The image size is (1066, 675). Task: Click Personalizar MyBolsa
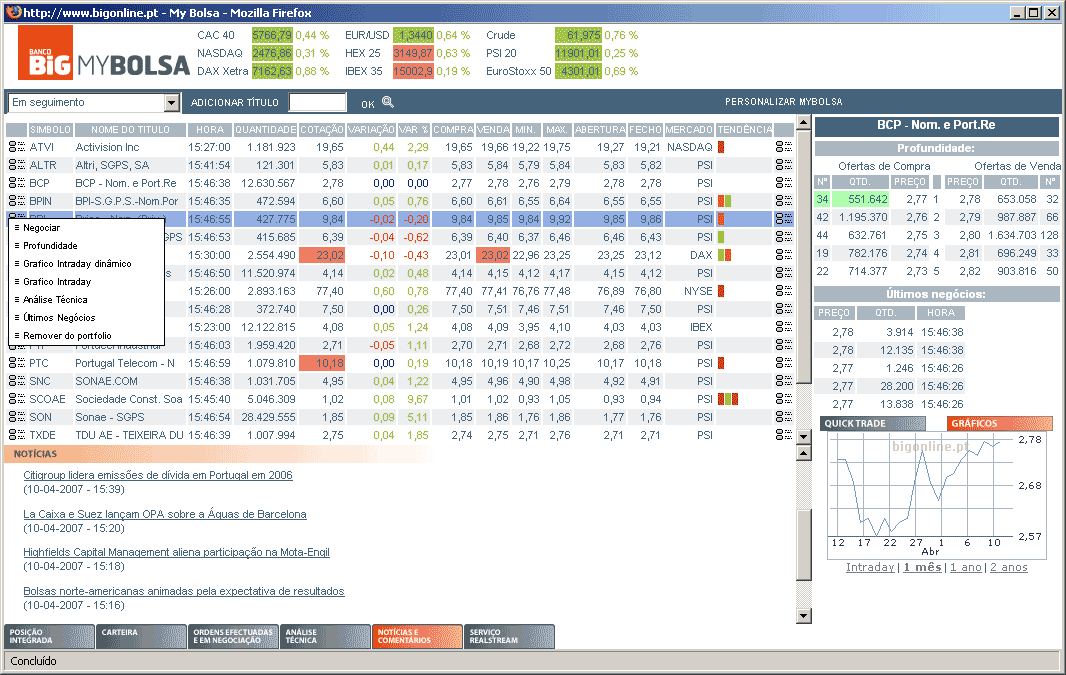click(783, 102)
